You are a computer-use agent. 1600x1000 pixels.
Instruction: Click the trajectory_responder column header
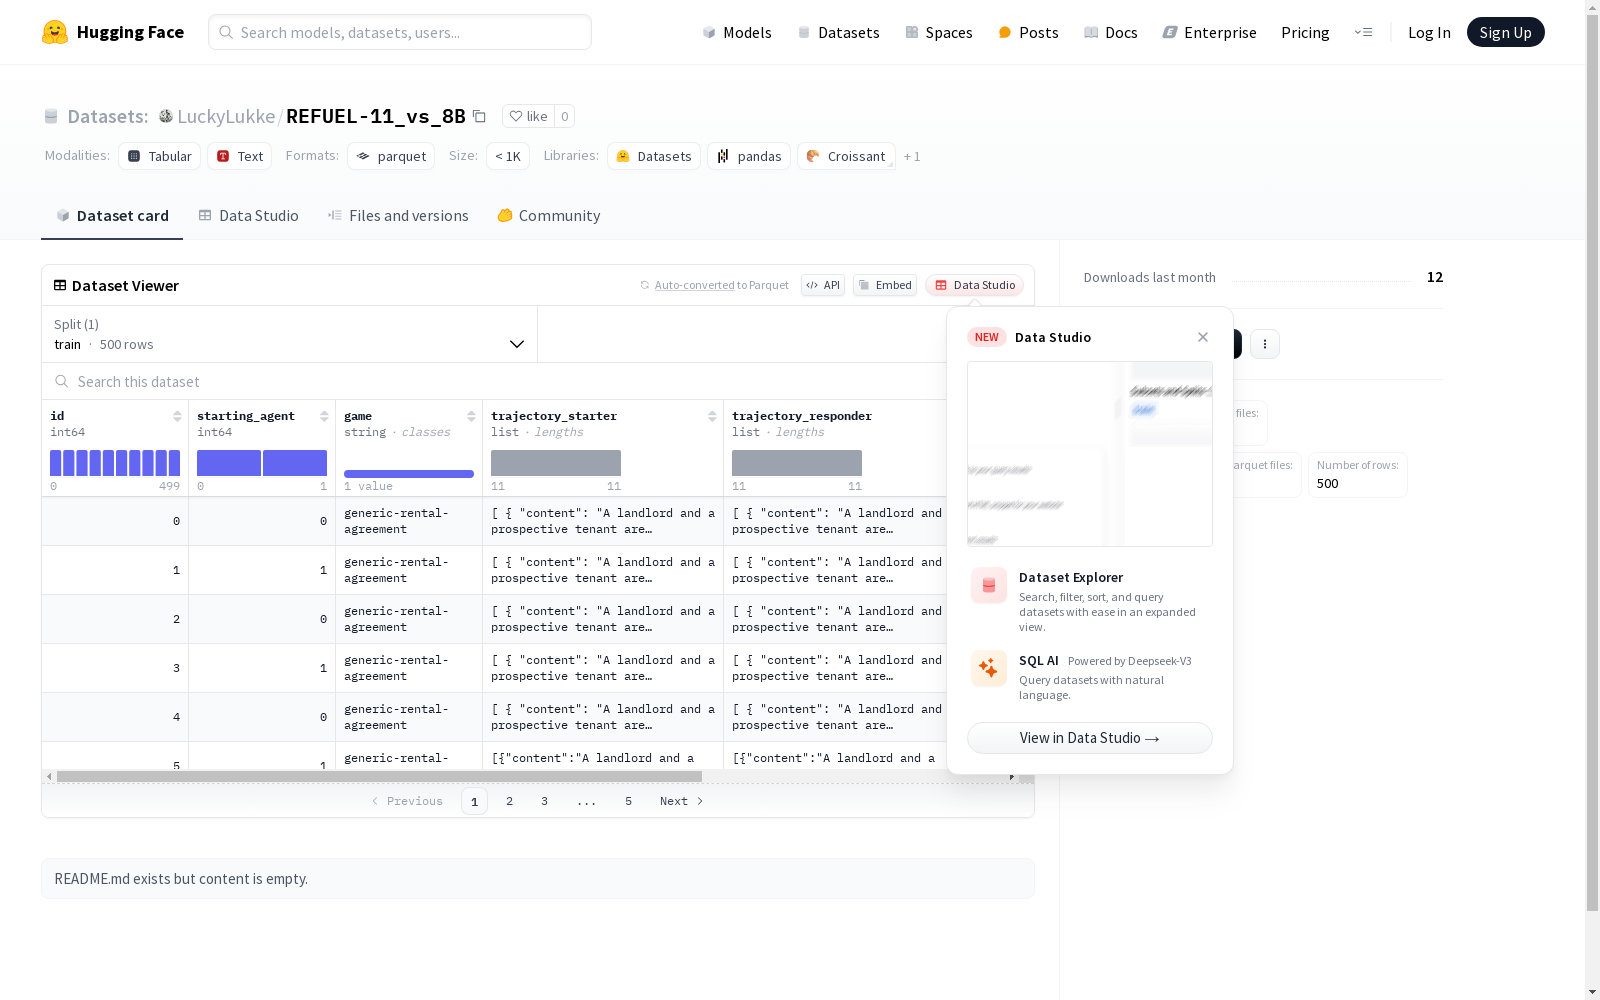[x=802, y=416]
